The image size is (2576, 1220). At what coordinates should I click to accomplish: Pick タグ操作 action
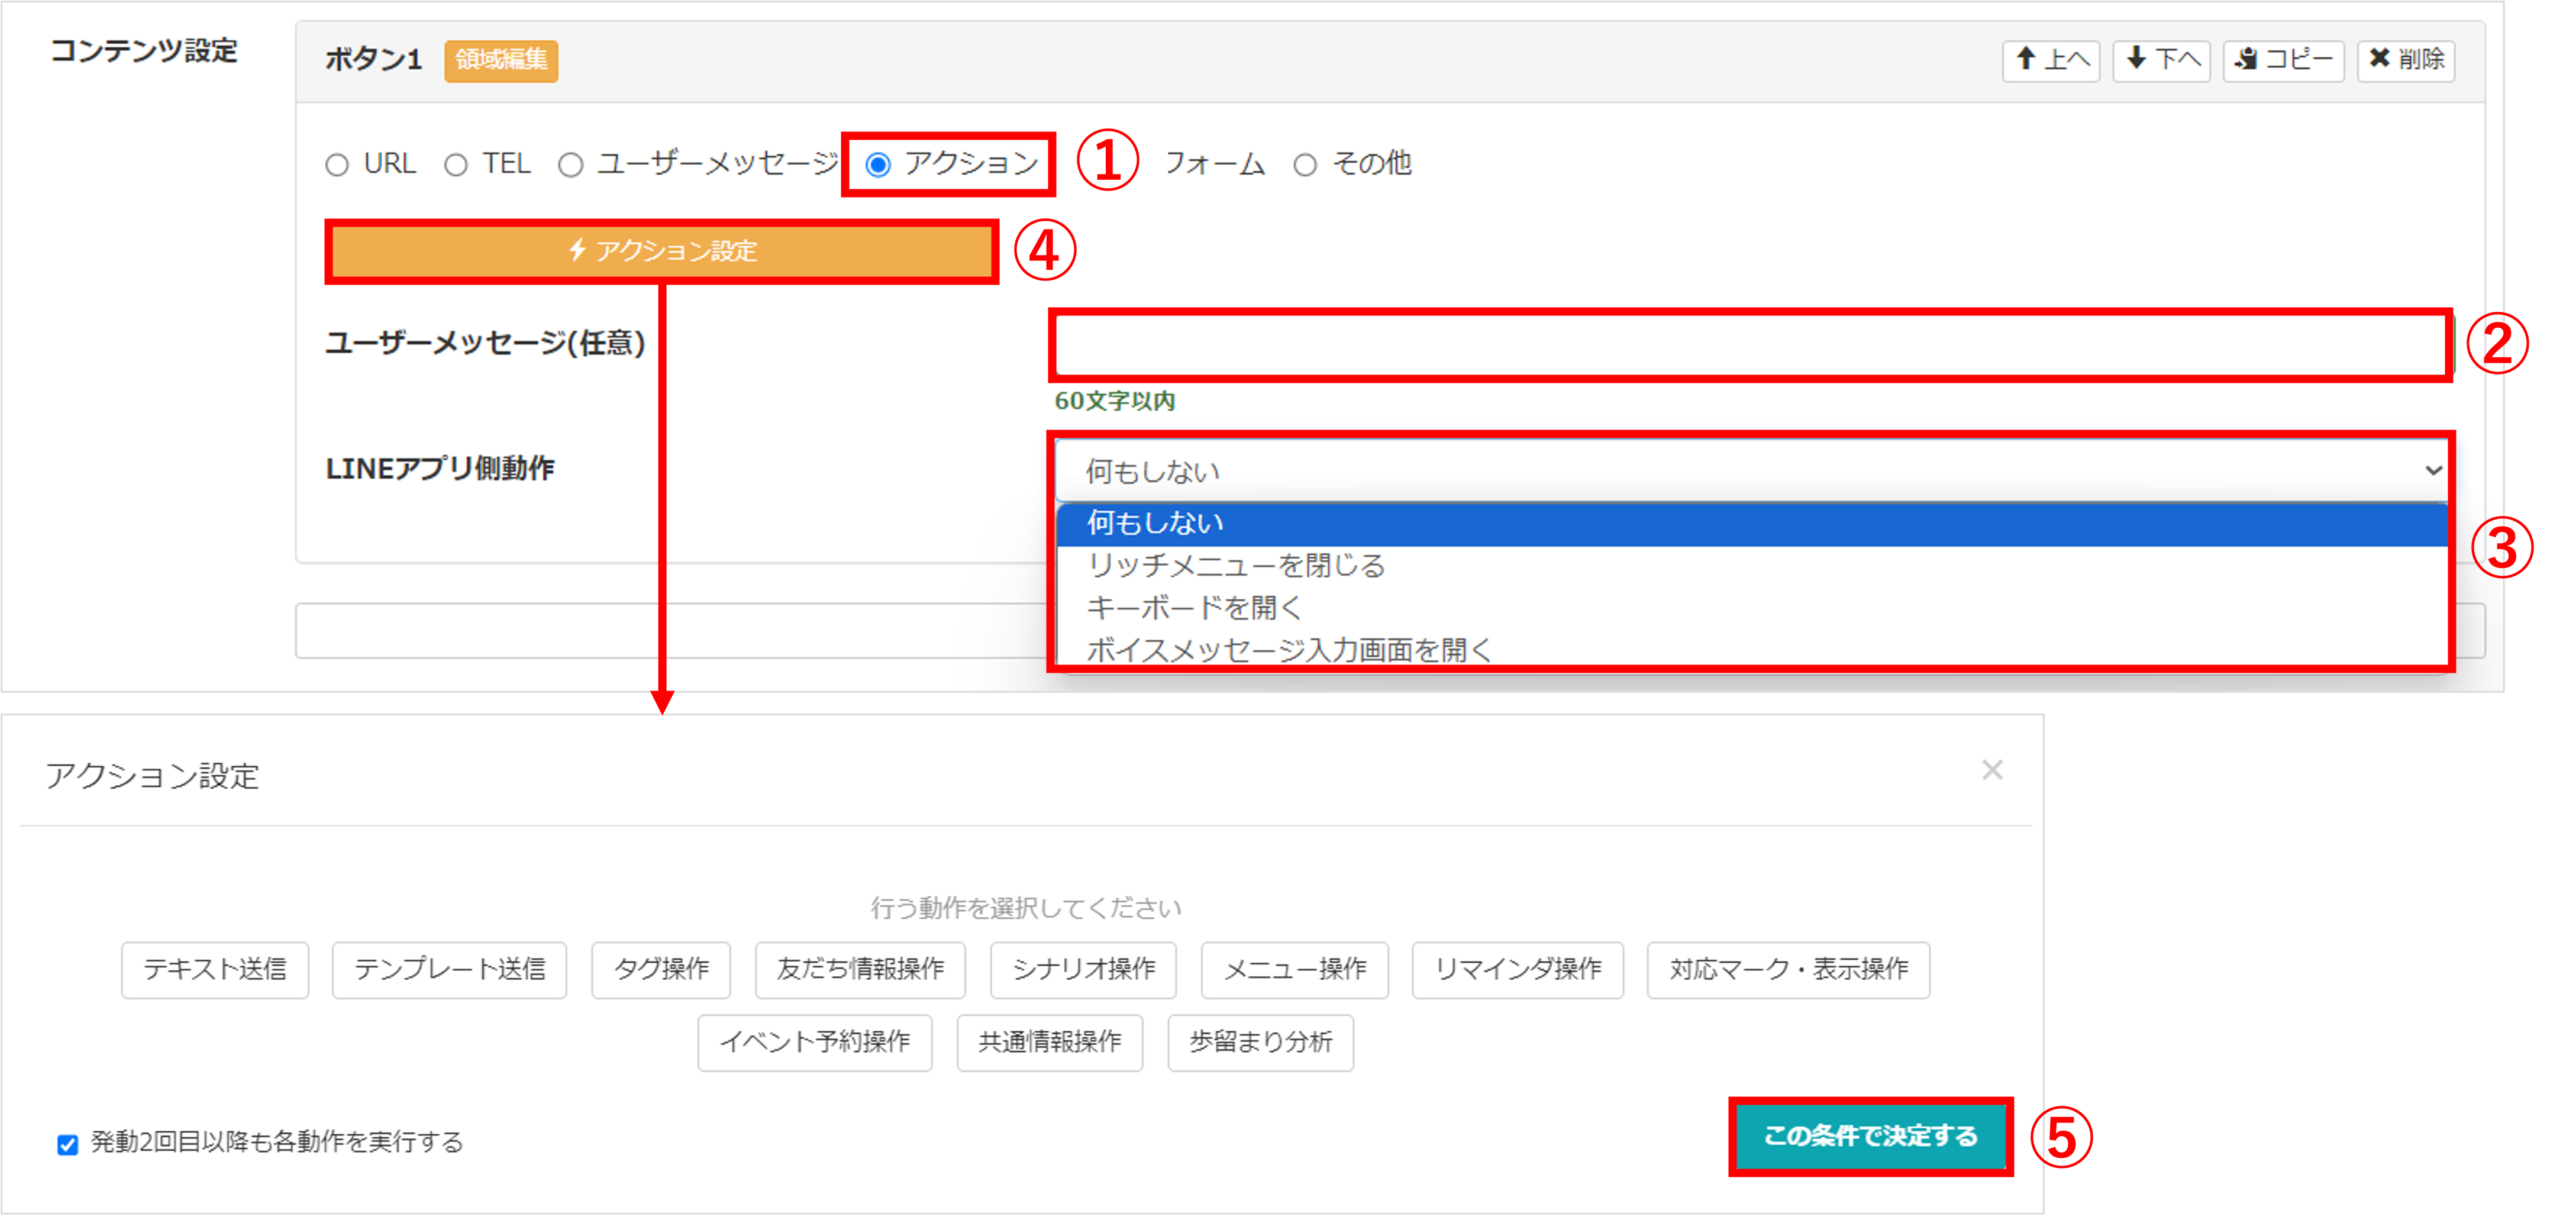[x=661, y=969]
